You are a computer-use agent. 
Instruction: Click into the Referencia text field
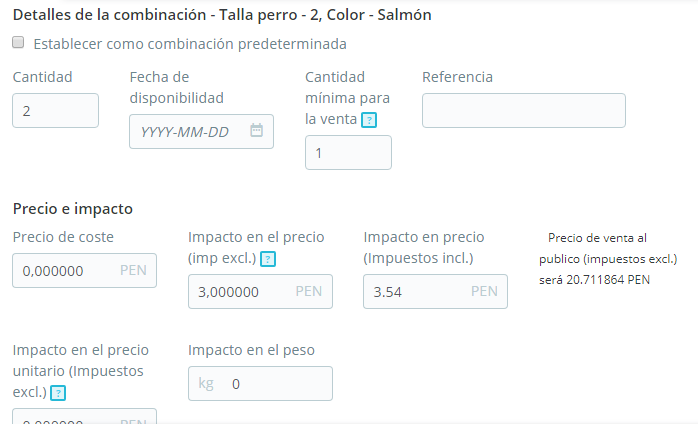523,110
